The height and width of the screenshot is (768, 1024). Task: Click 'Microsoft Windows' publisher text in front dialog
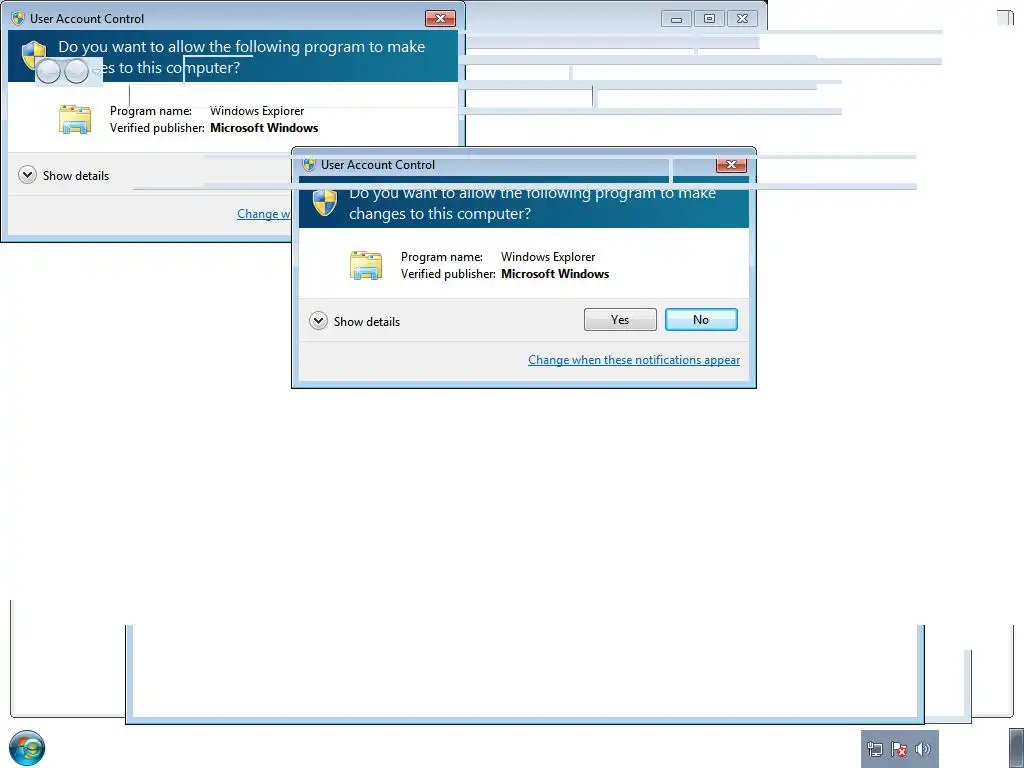tap(555, 274)
